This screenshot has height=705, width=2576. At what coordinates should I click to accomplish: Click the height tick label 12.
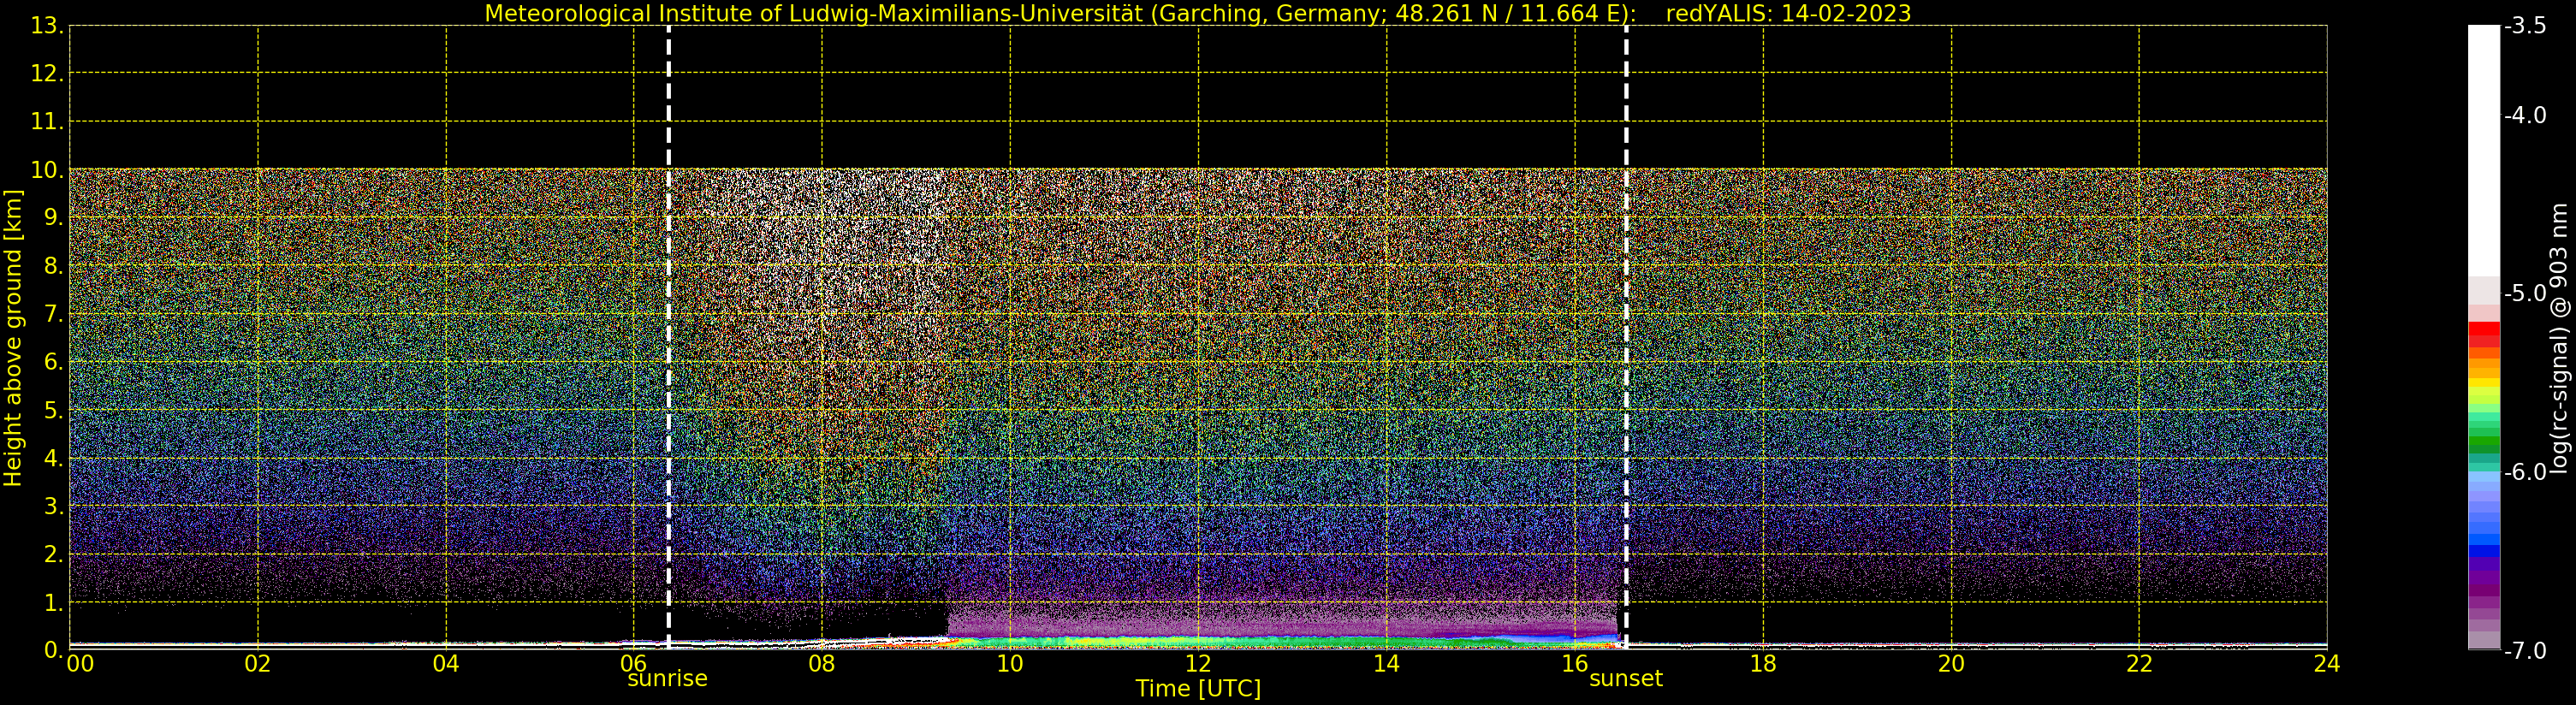coord(47,74)
